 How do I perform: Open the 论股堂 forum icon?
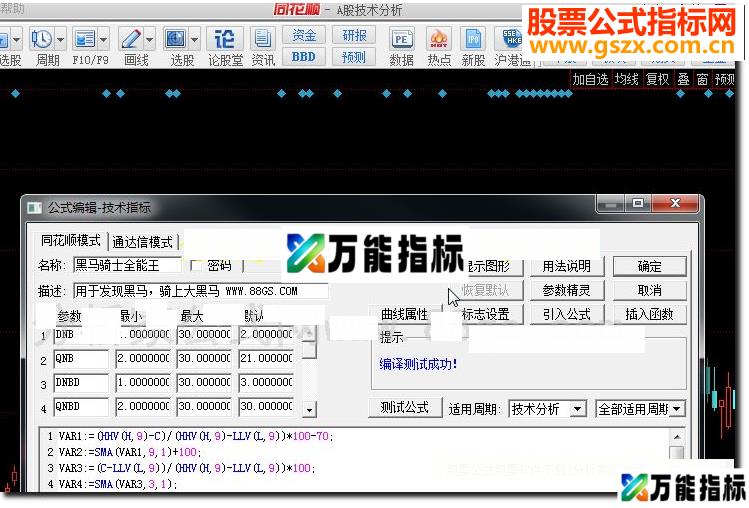[224, 39]
